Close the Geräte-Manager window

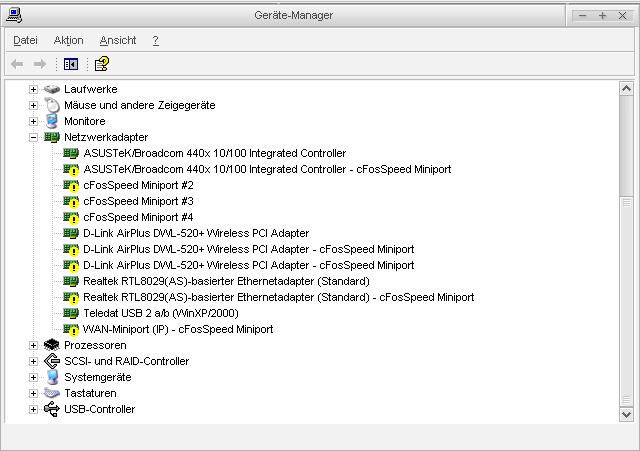(622, 16)
